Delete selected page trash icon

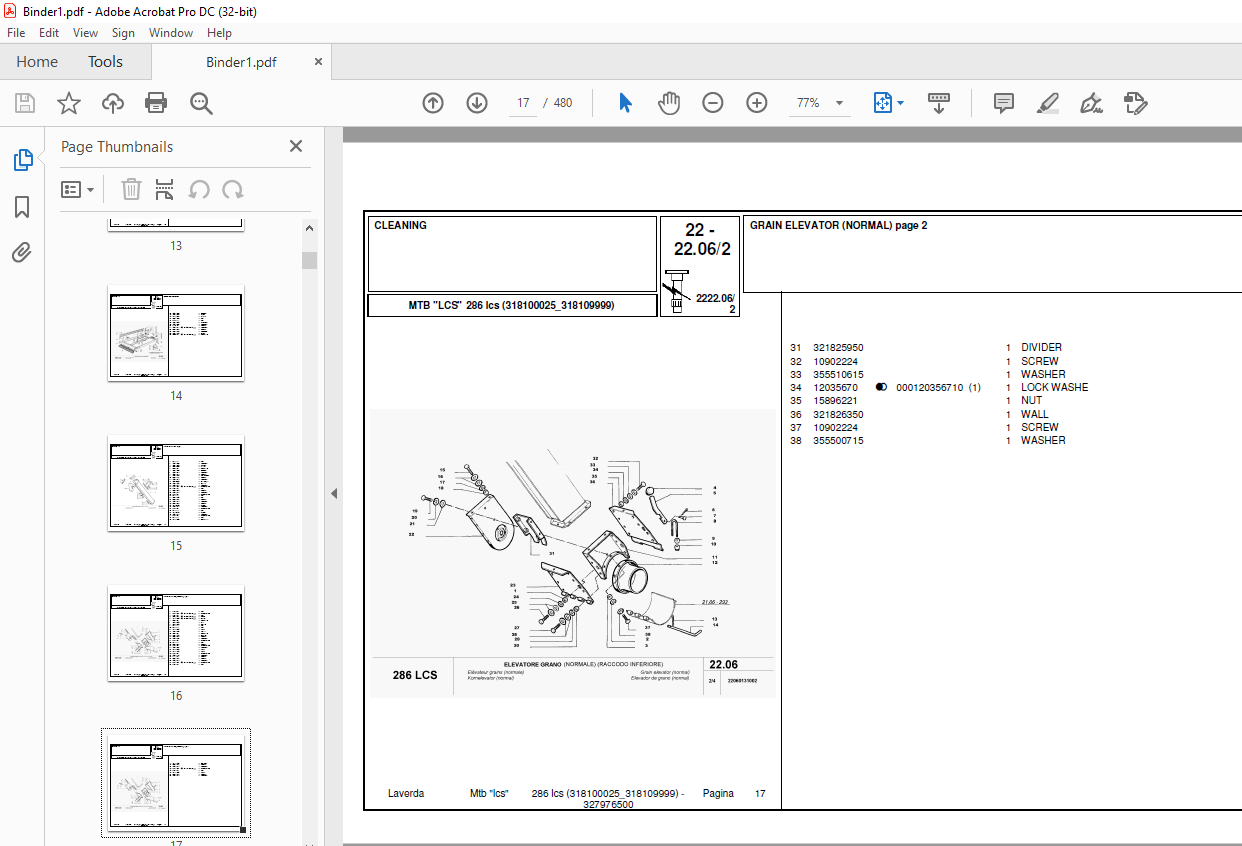pos(131,190)
